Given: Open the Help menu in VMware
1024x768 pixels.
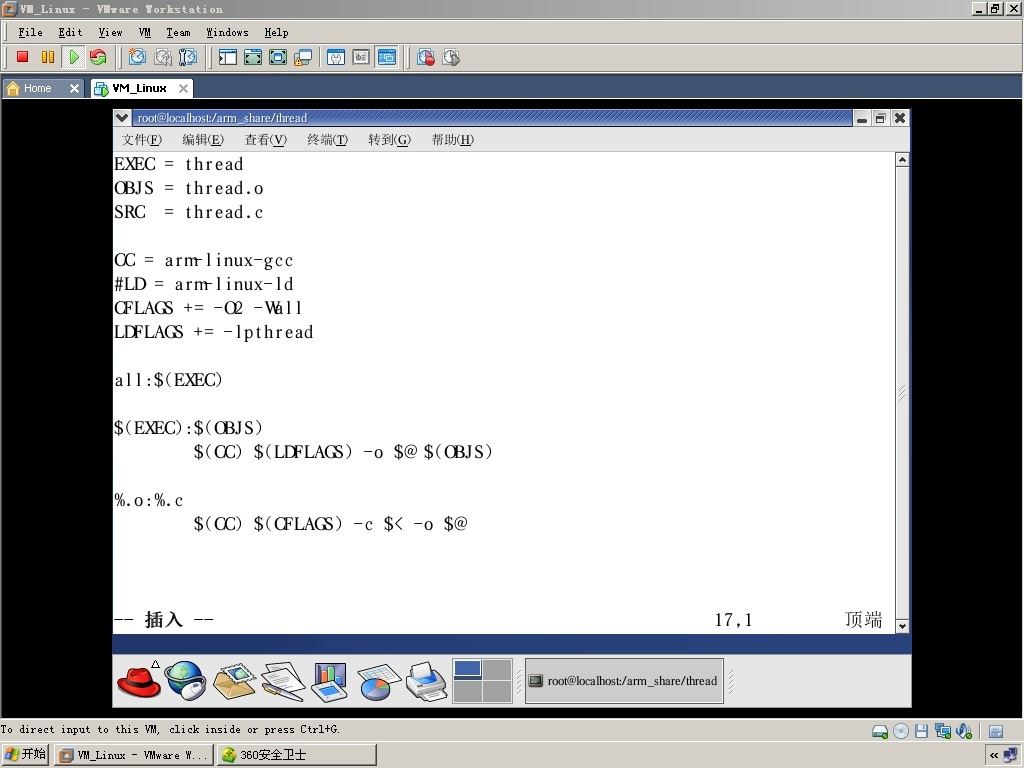Looking at the screenshot, I should [x=276, y=32].
